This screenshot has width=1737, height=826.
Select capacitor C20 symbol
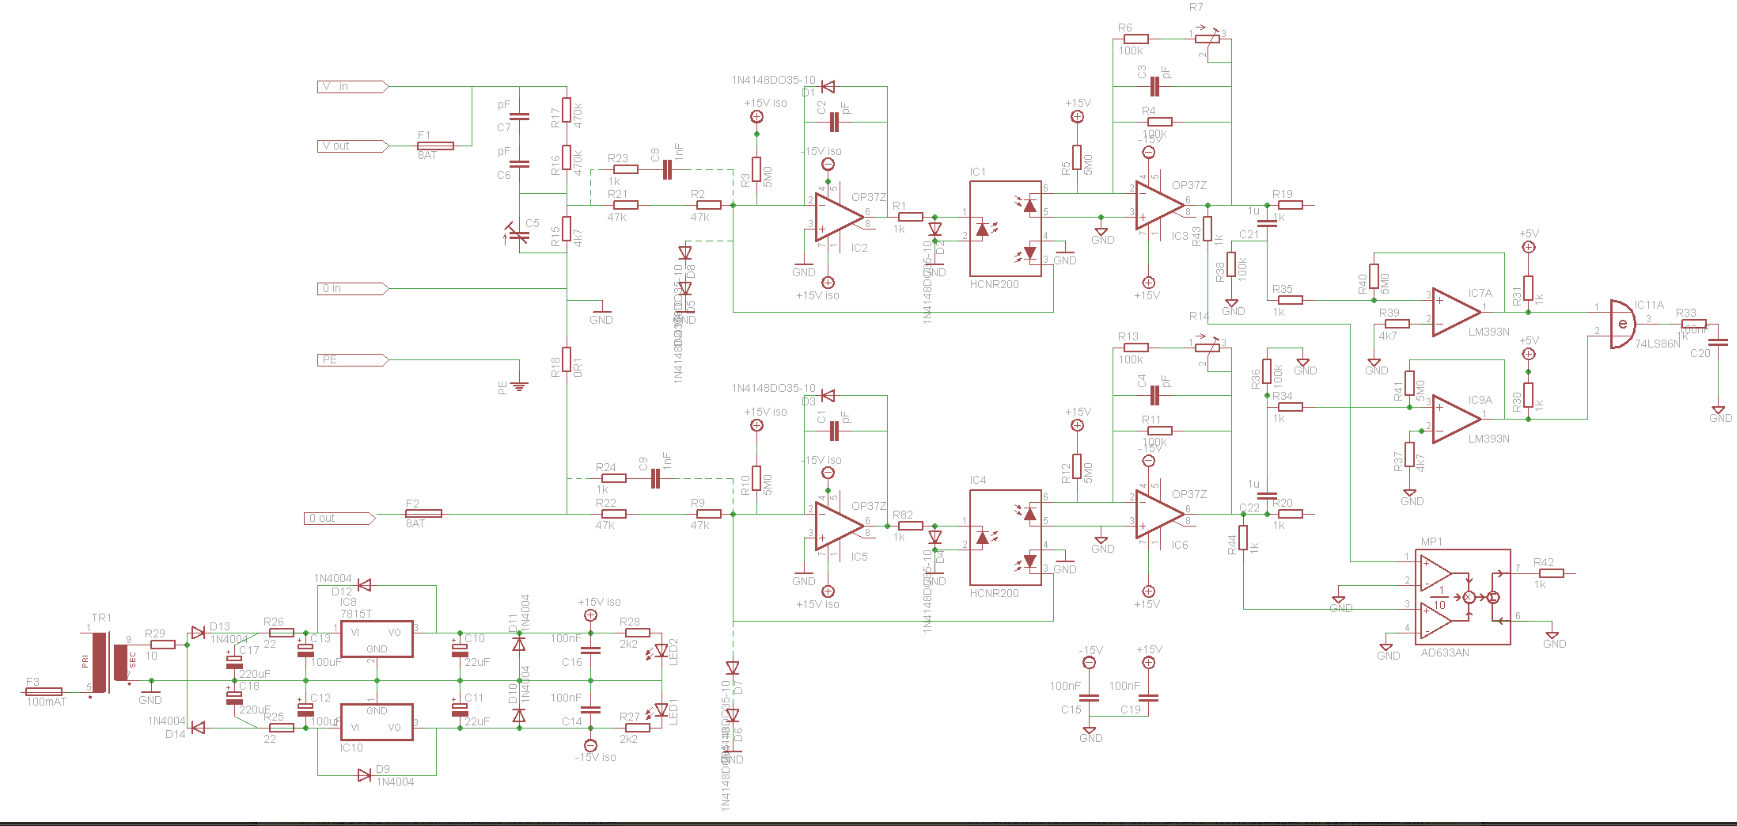pyautogui.click(x=1717, y=342)
